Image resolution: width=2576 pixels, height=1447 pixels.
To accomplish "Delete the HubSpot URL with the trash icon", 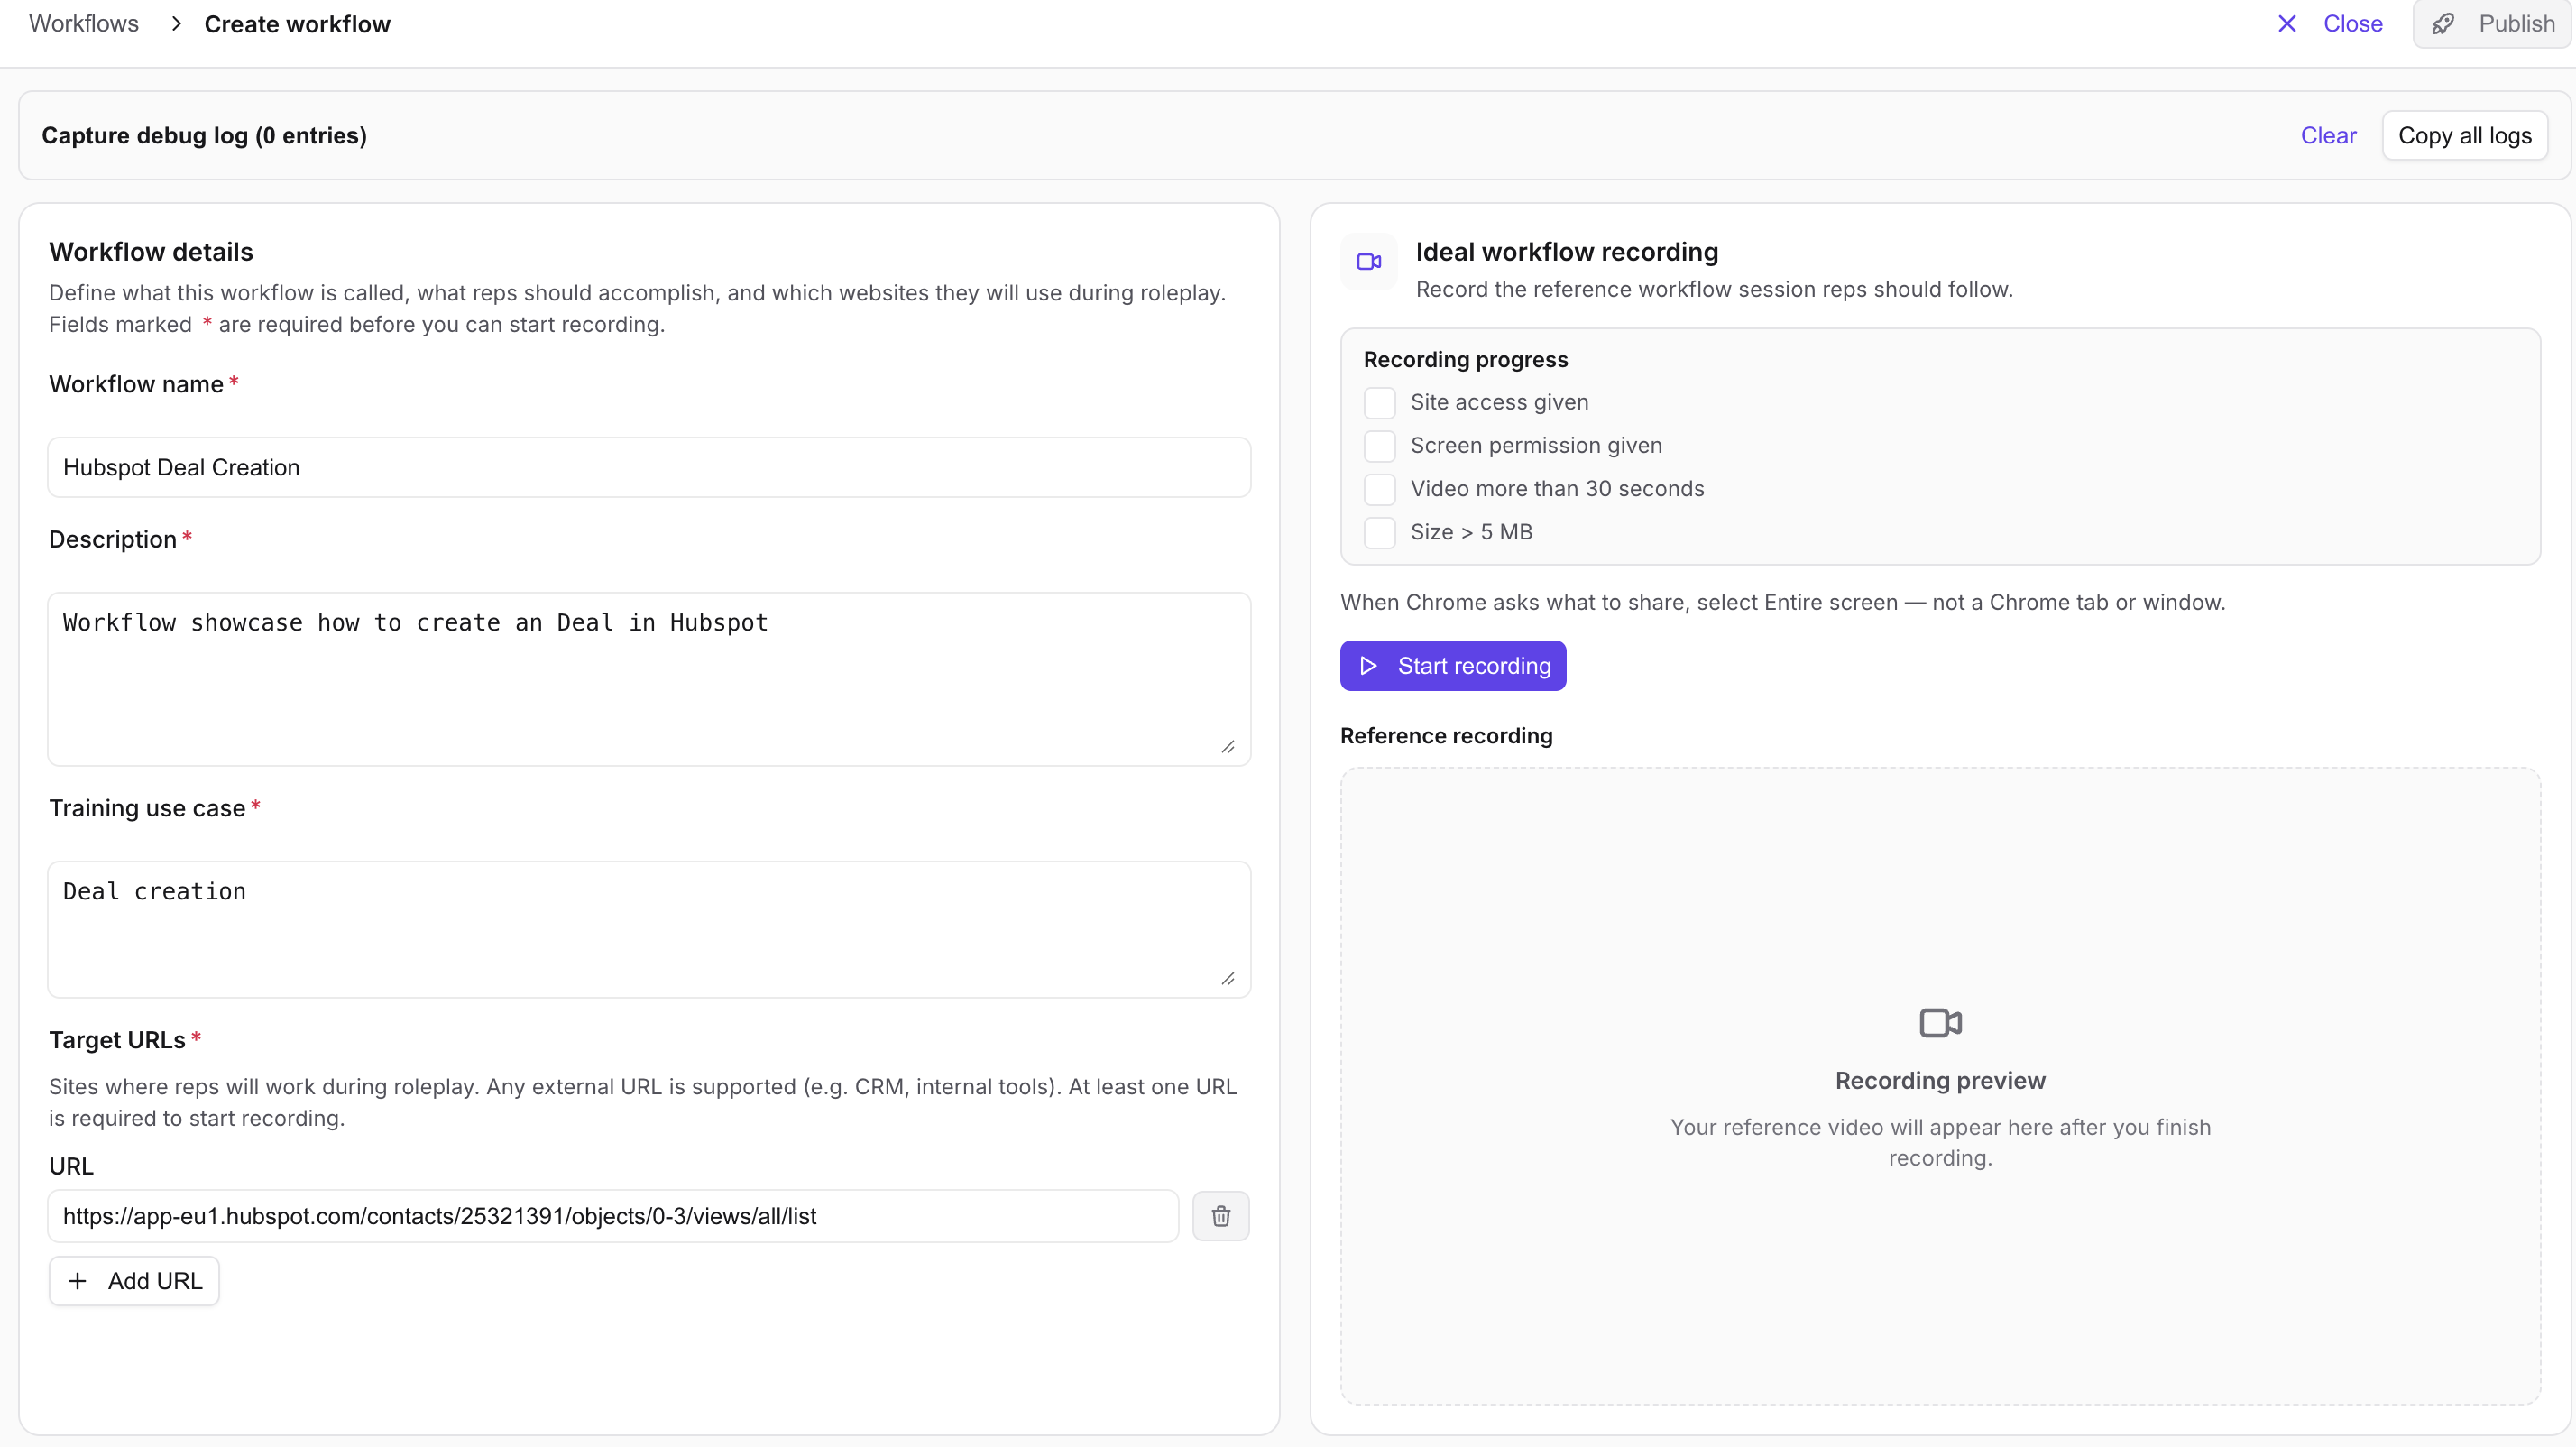I will pyautogui.click(x=1221, y=1216).
